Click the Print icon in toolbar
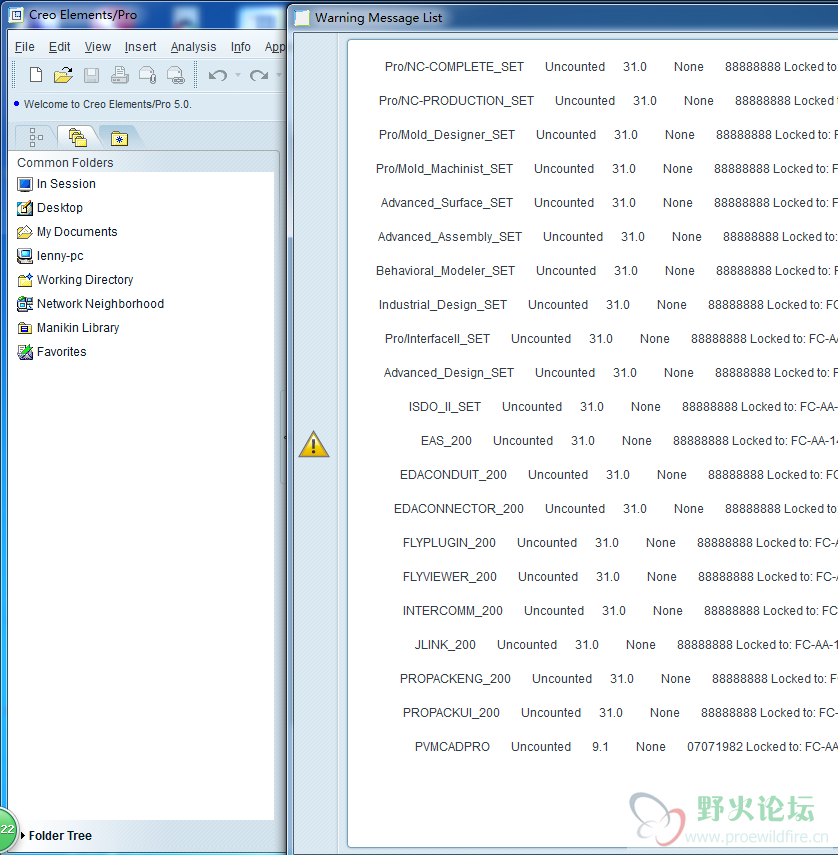This screenshot has width=838, height=855. point(119,75)
